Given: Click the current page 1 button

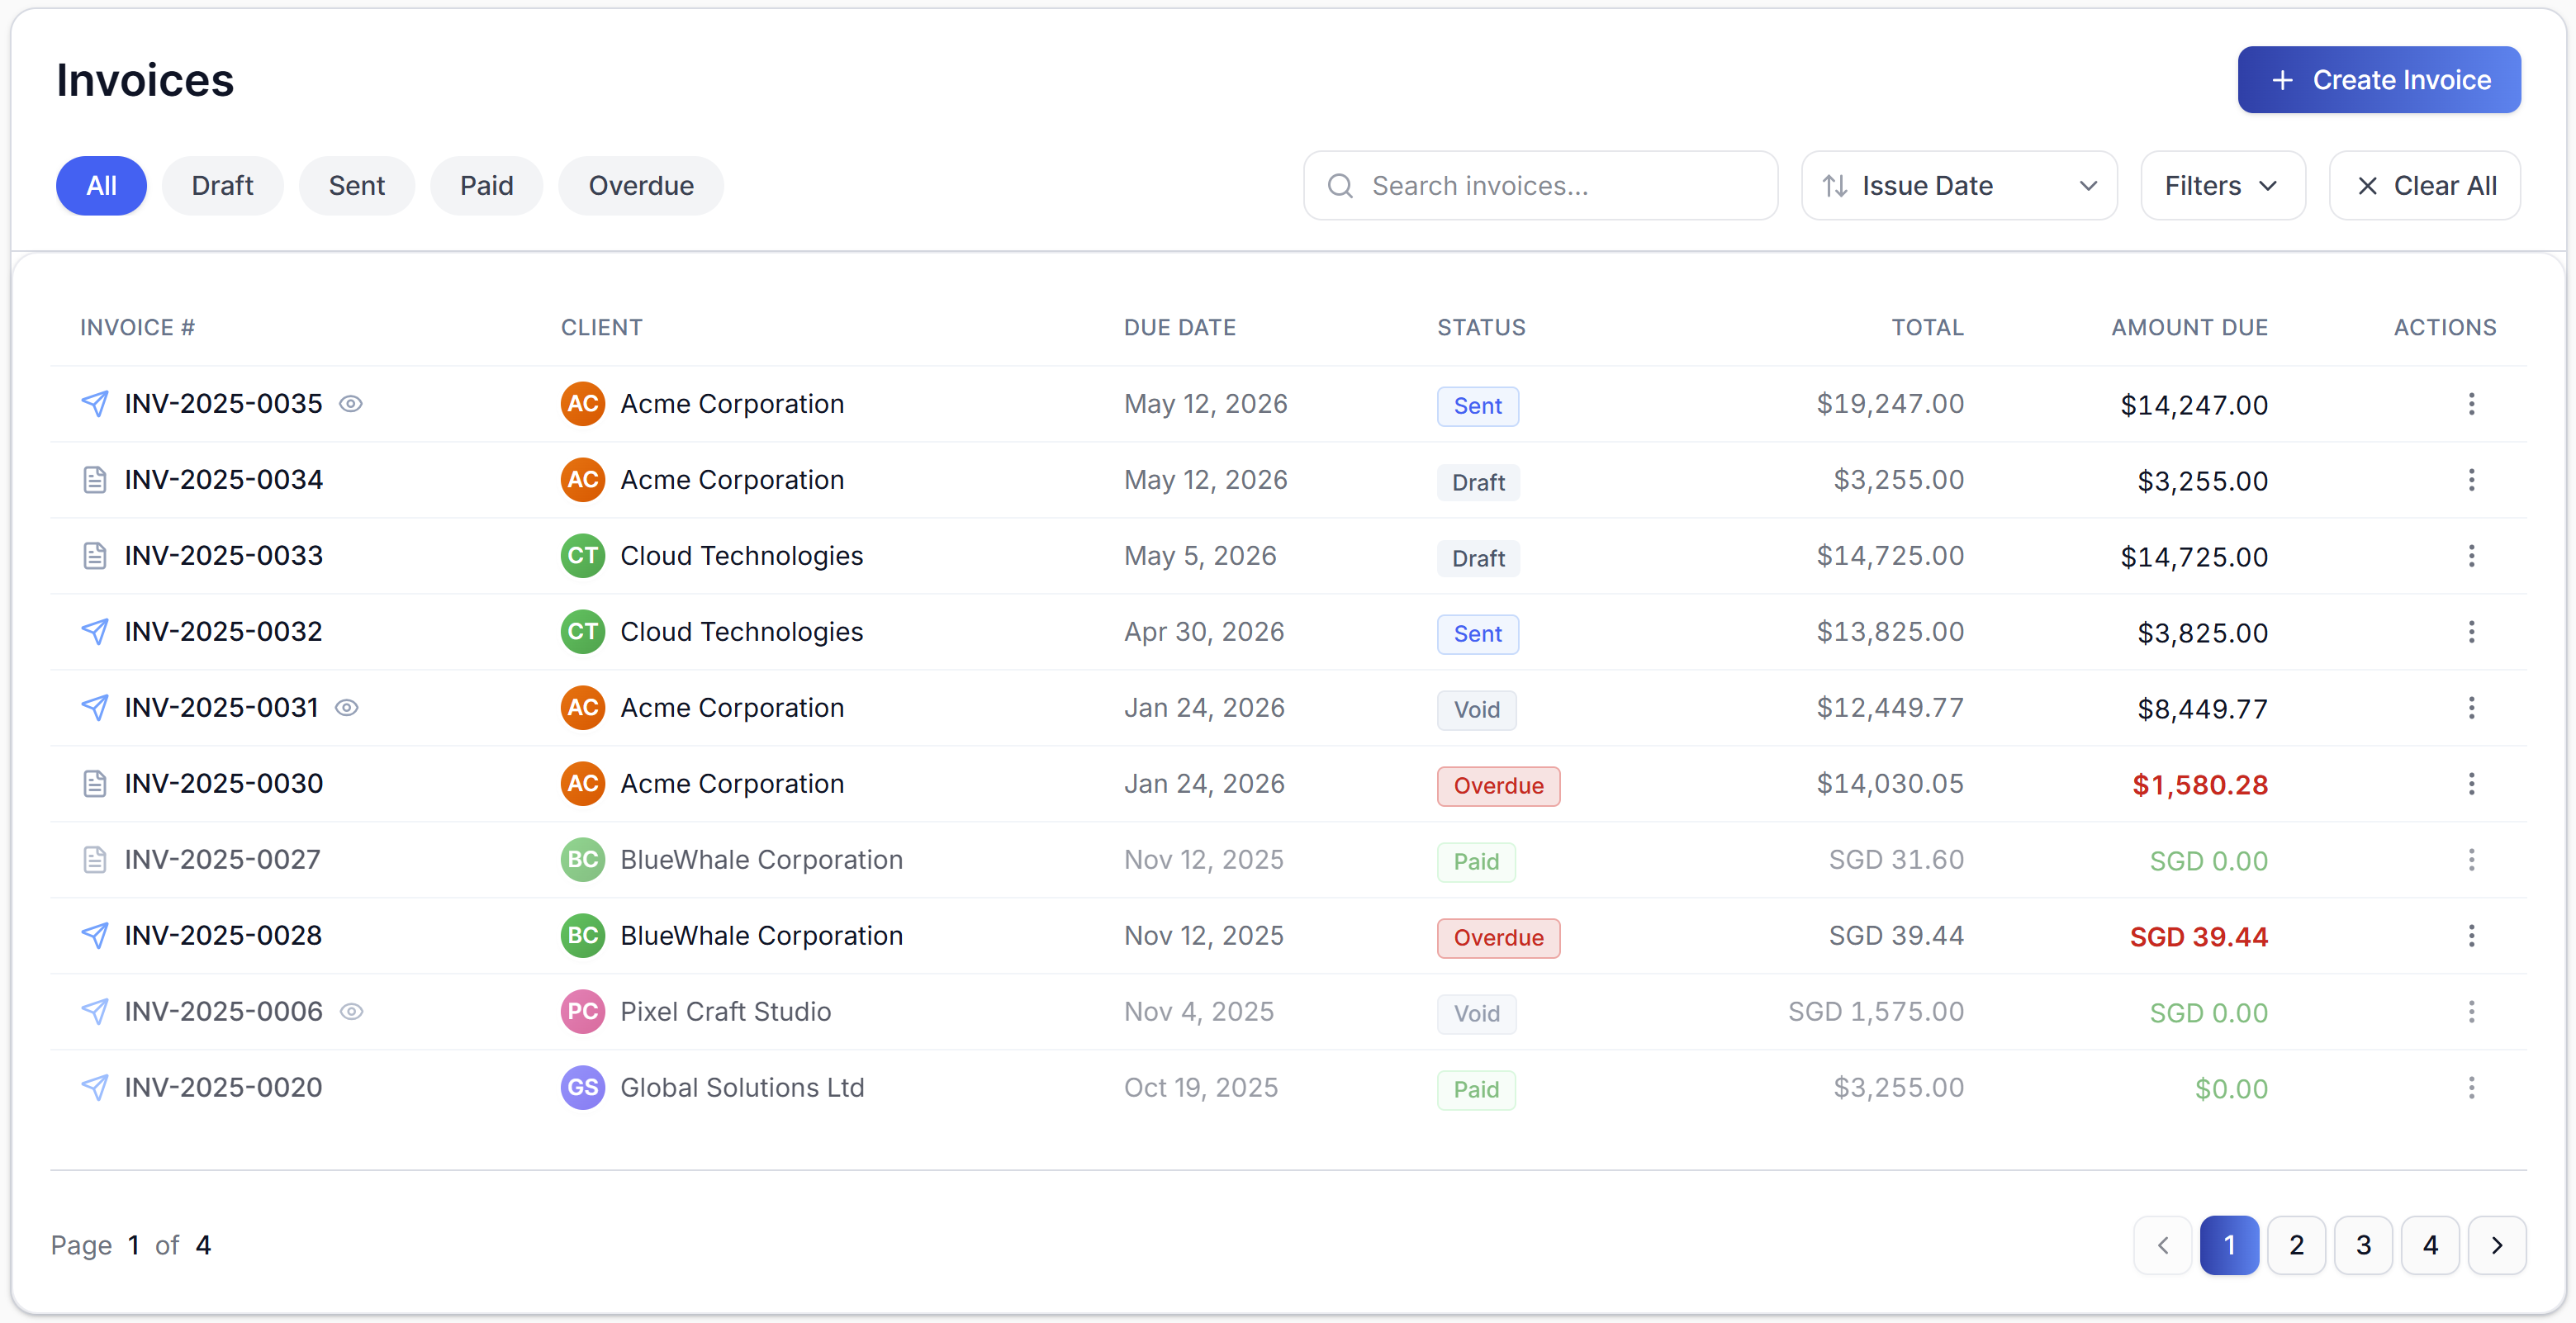Looking at the screenshot, I should (2230, 1246).
